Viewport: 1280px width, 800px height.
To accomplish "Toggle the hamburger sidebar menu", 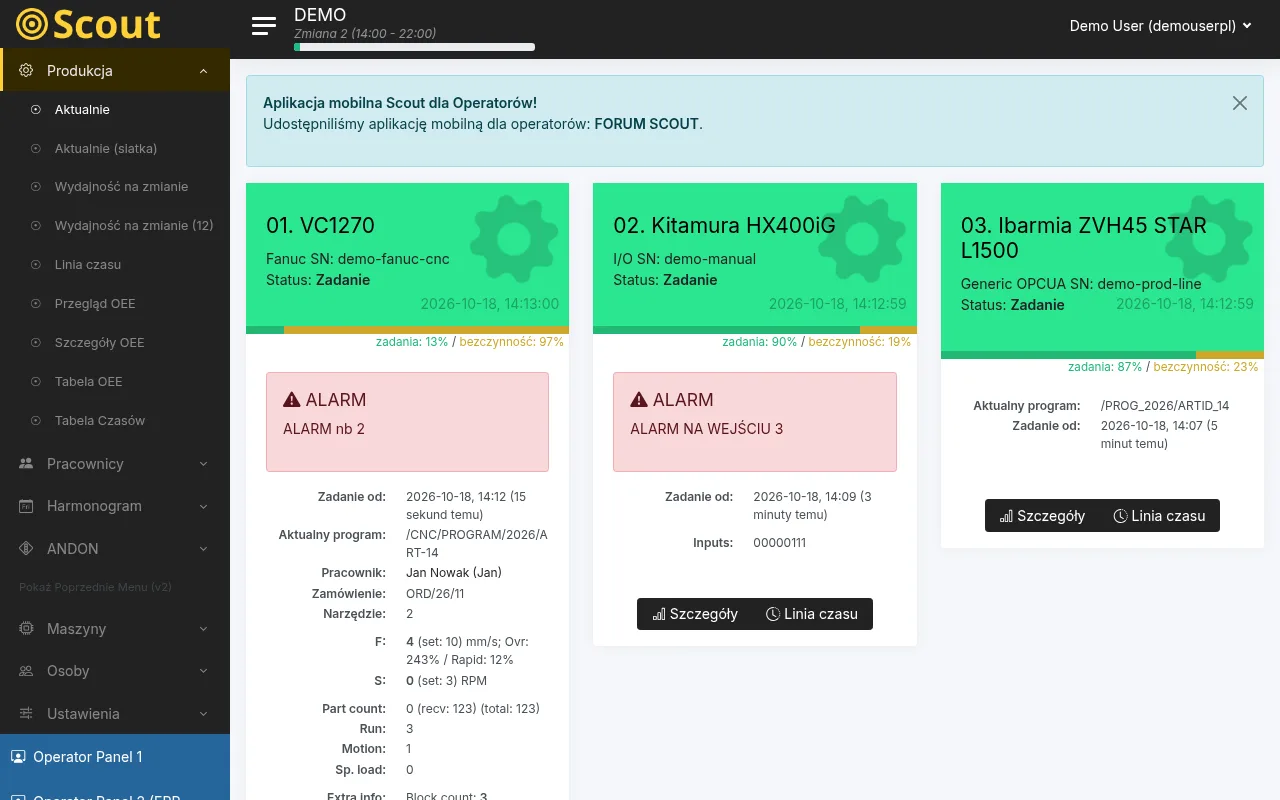I will pyautogui.click(x=264, y=26).
